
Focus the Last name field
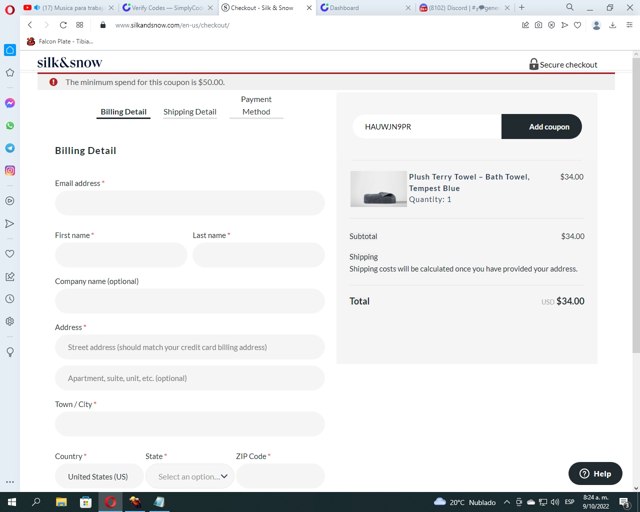pos(258,255)
